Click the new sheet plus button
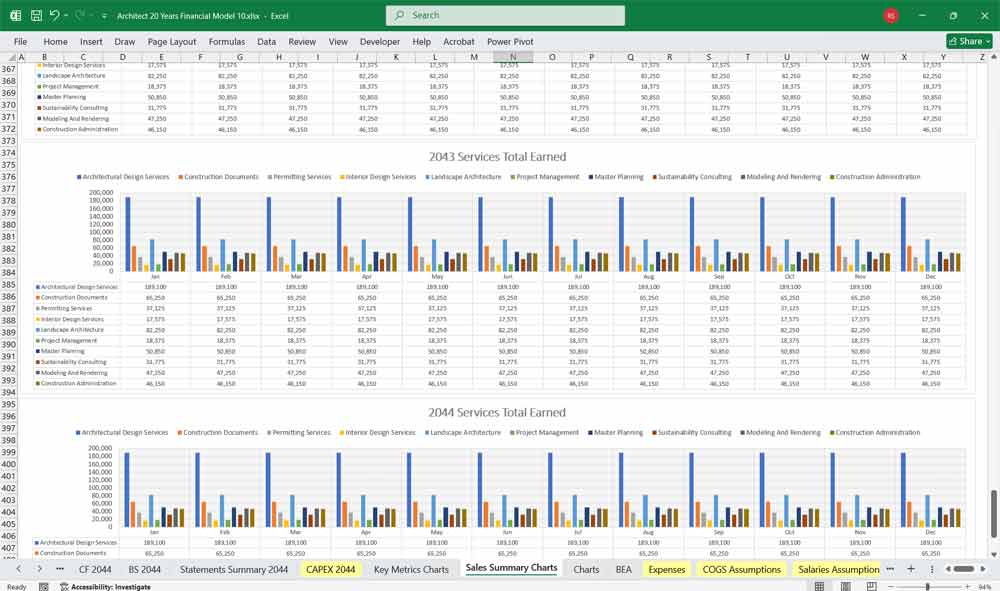 click(910, 568)
